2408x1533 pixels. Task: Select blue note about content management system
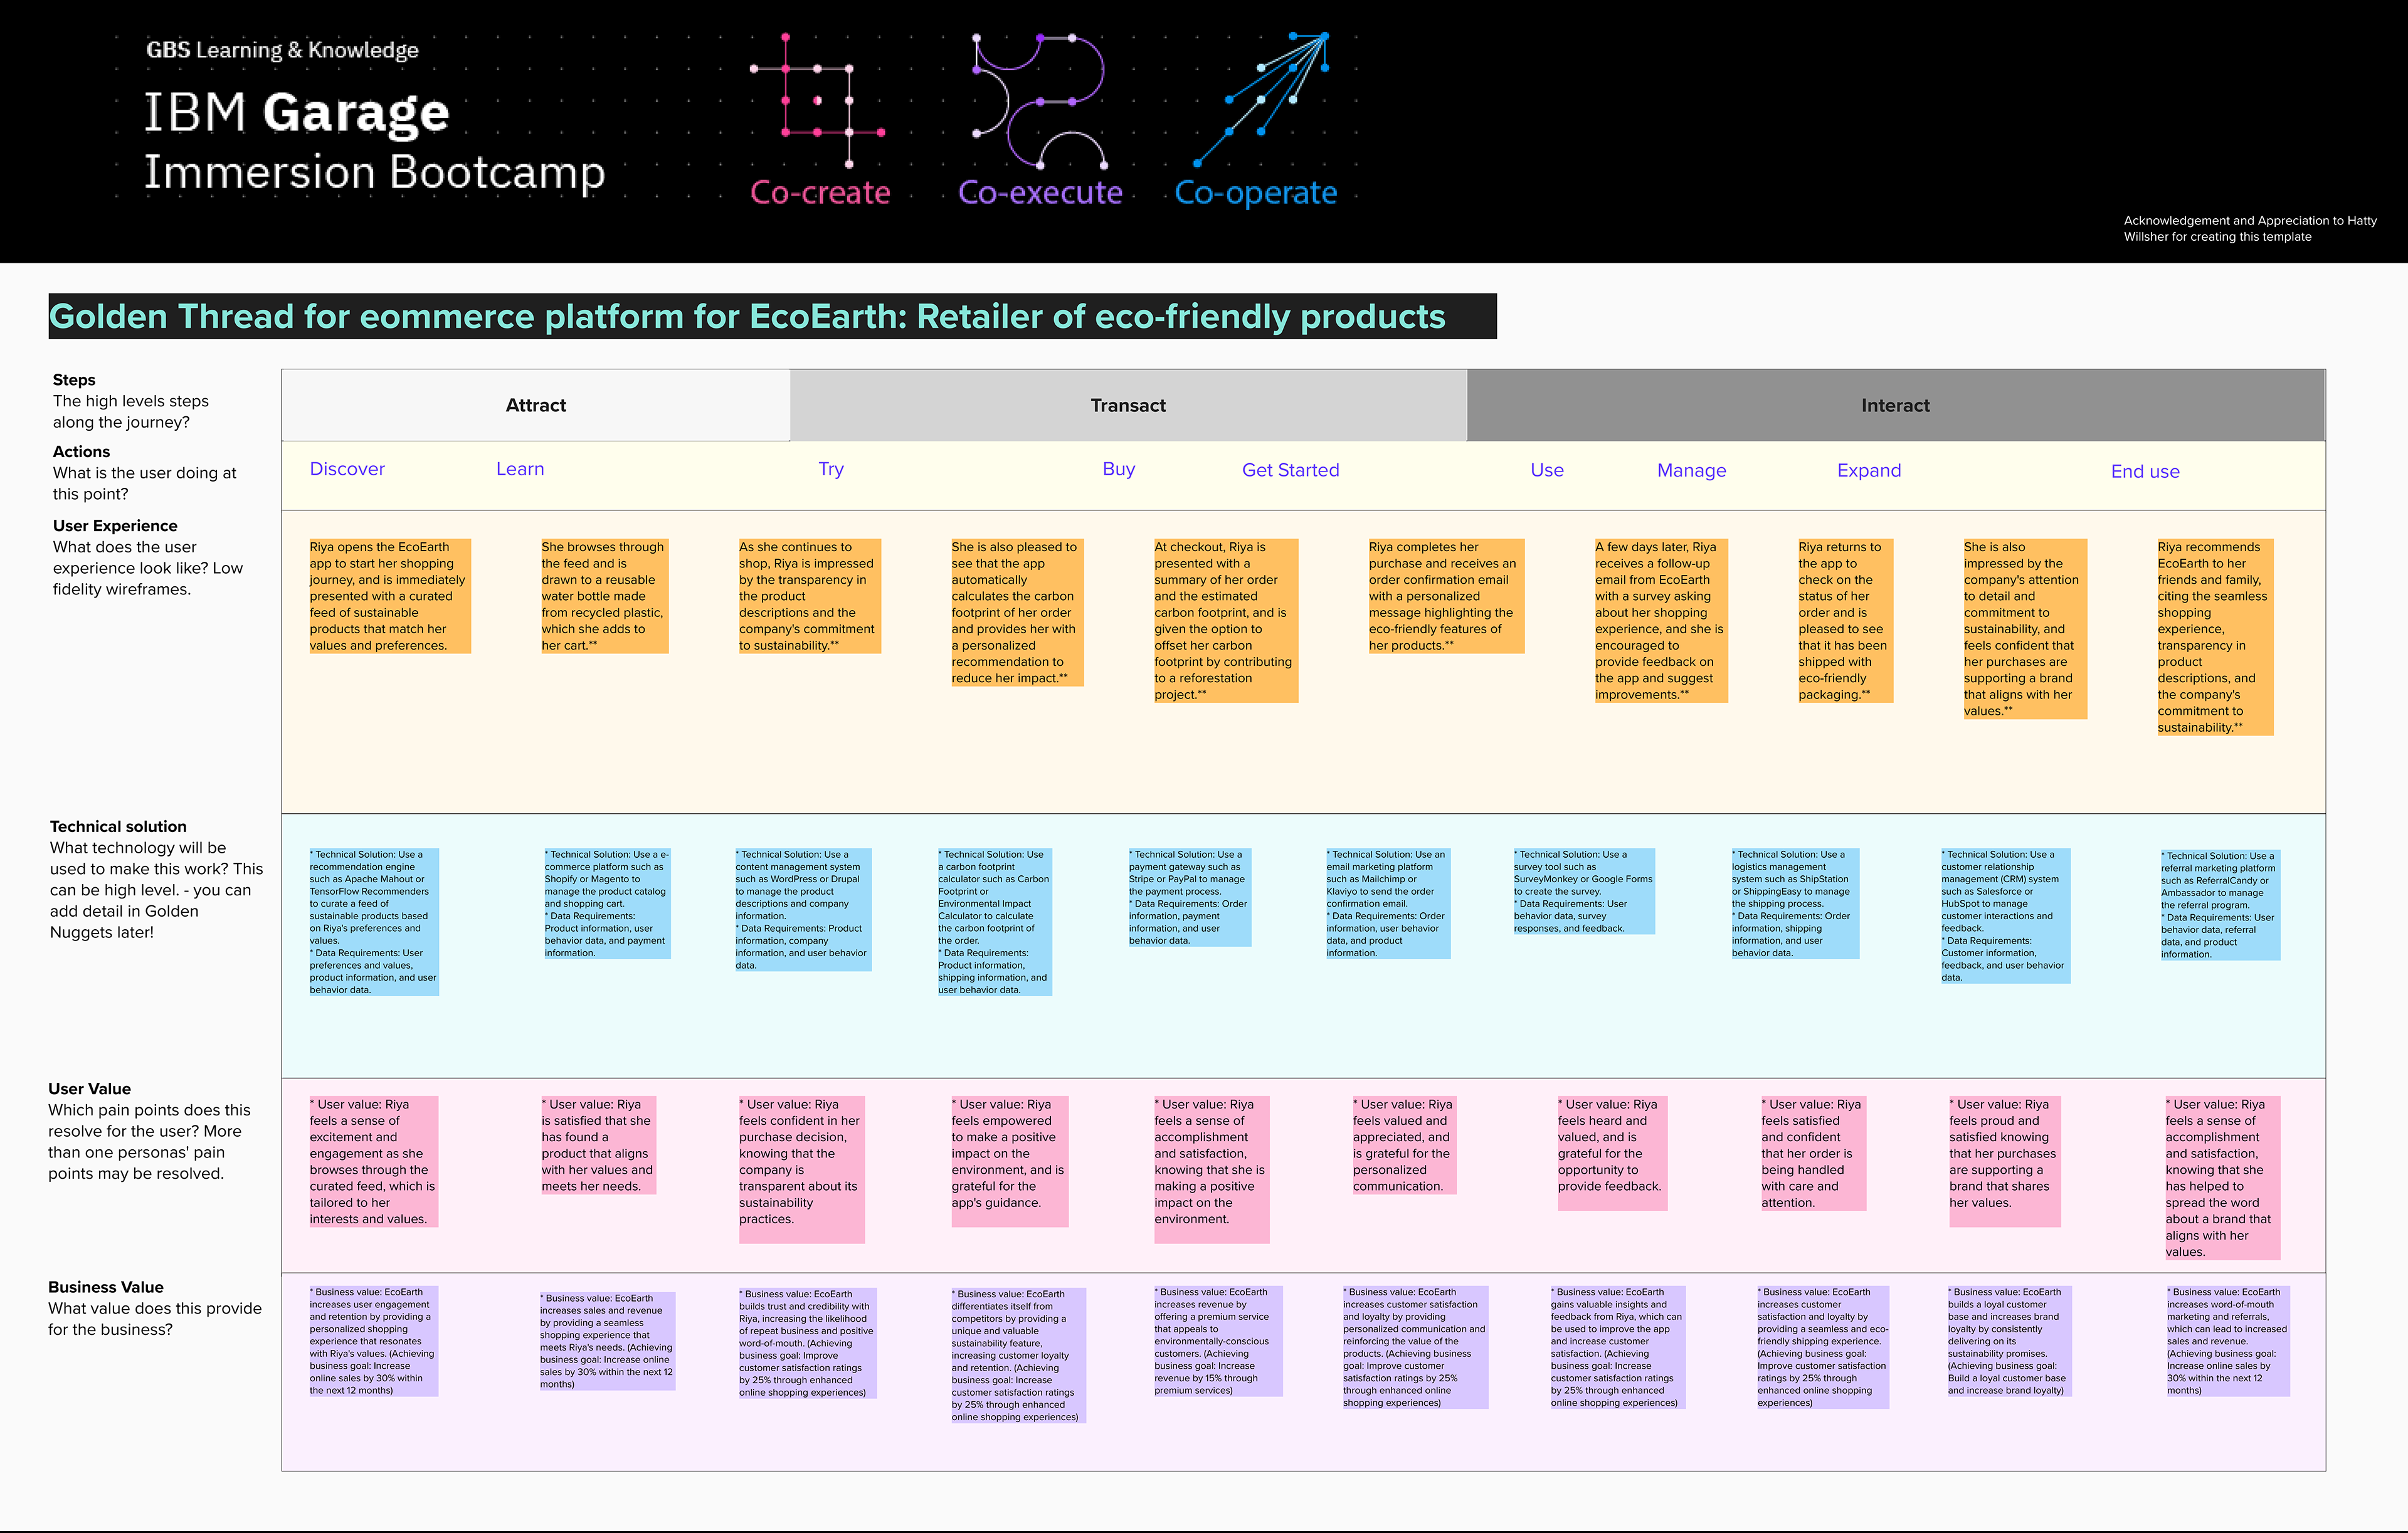(802, 910)
